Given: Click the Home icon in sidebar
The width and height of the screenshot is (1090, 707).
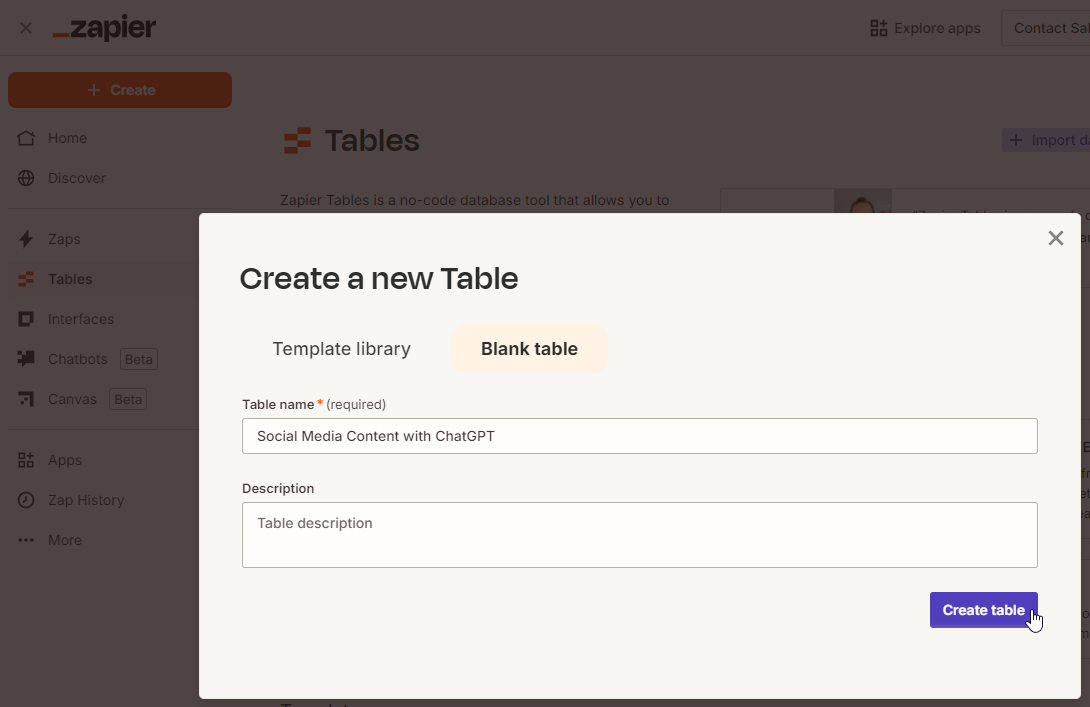Looking at the screenshot, I should tap(27, 138).
